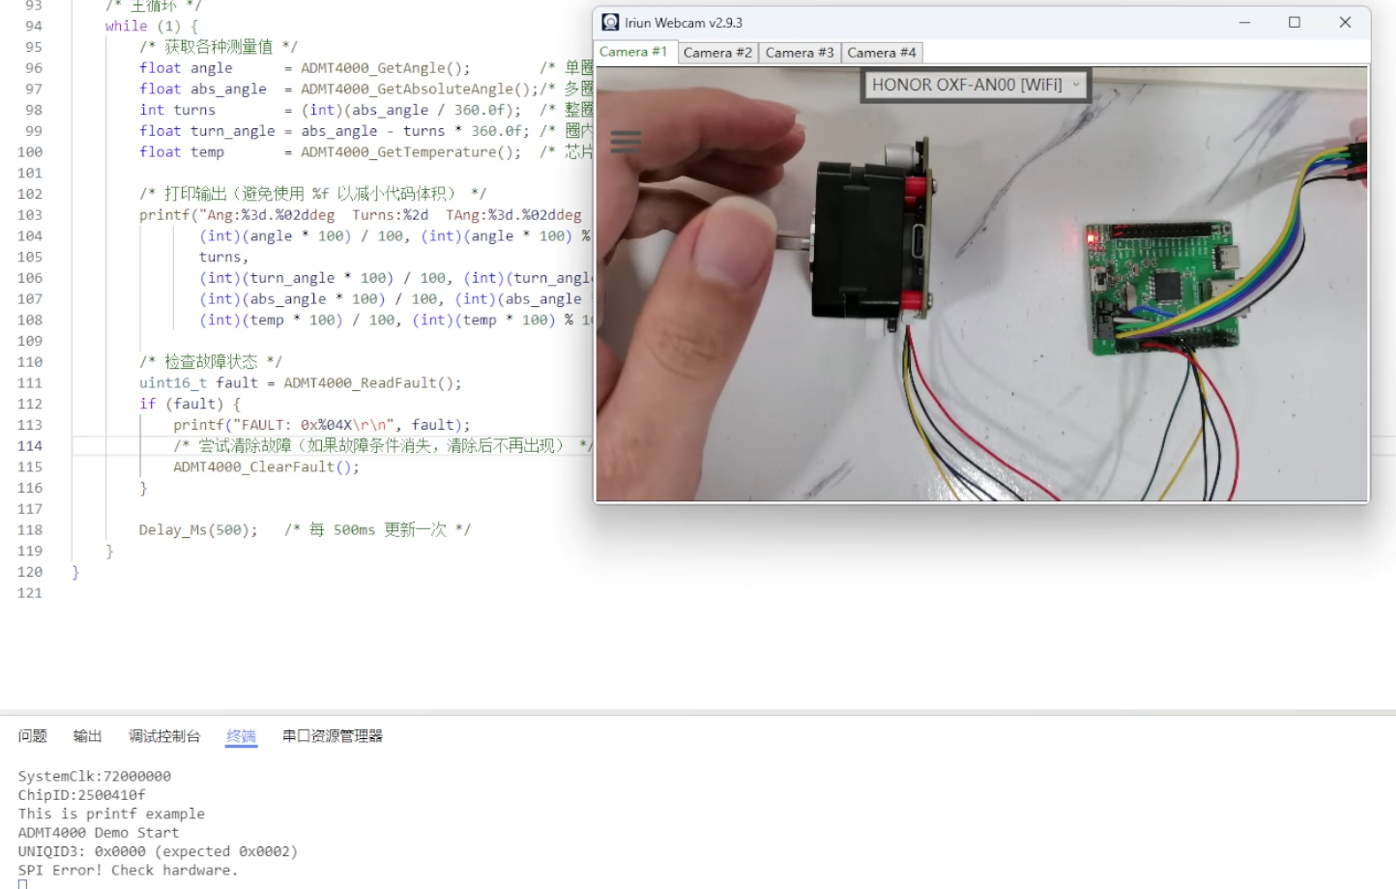Click the ADMT4000_ClearFault call on line 116
The height and width of the screenshot is (889, 1396).
266,467
